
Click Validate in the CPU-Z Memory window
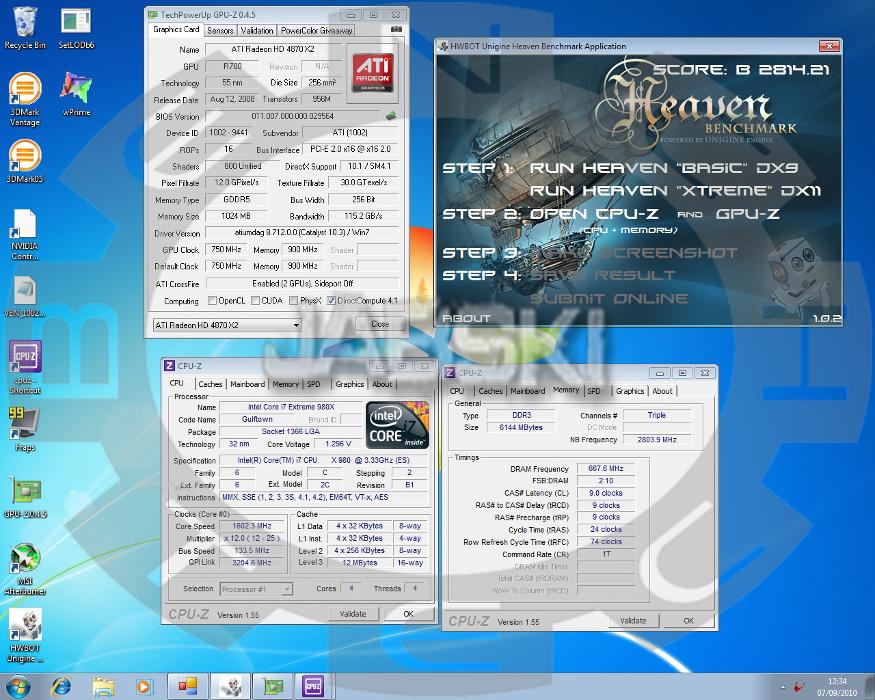(633, 620)
